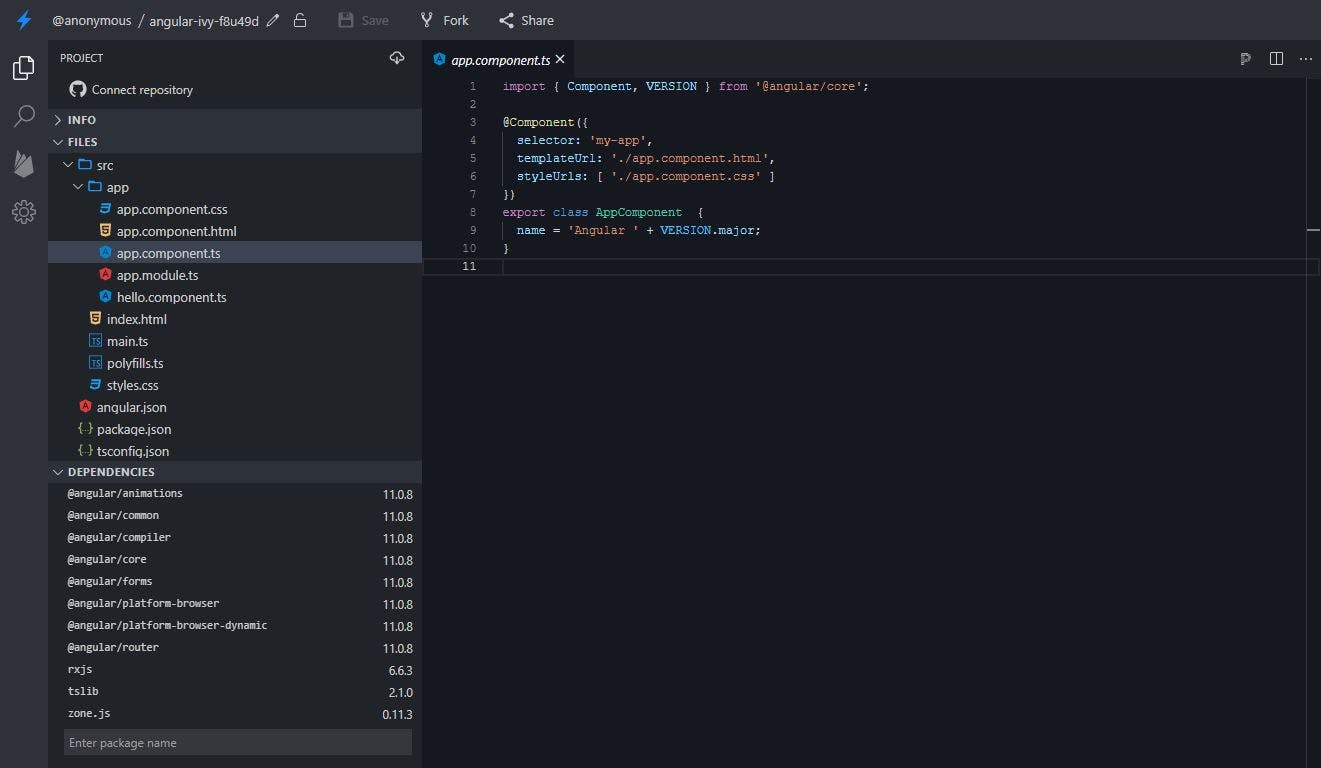The image size is (1321, 768).
Task: Expand the INFO section
Action: point(235,120)
